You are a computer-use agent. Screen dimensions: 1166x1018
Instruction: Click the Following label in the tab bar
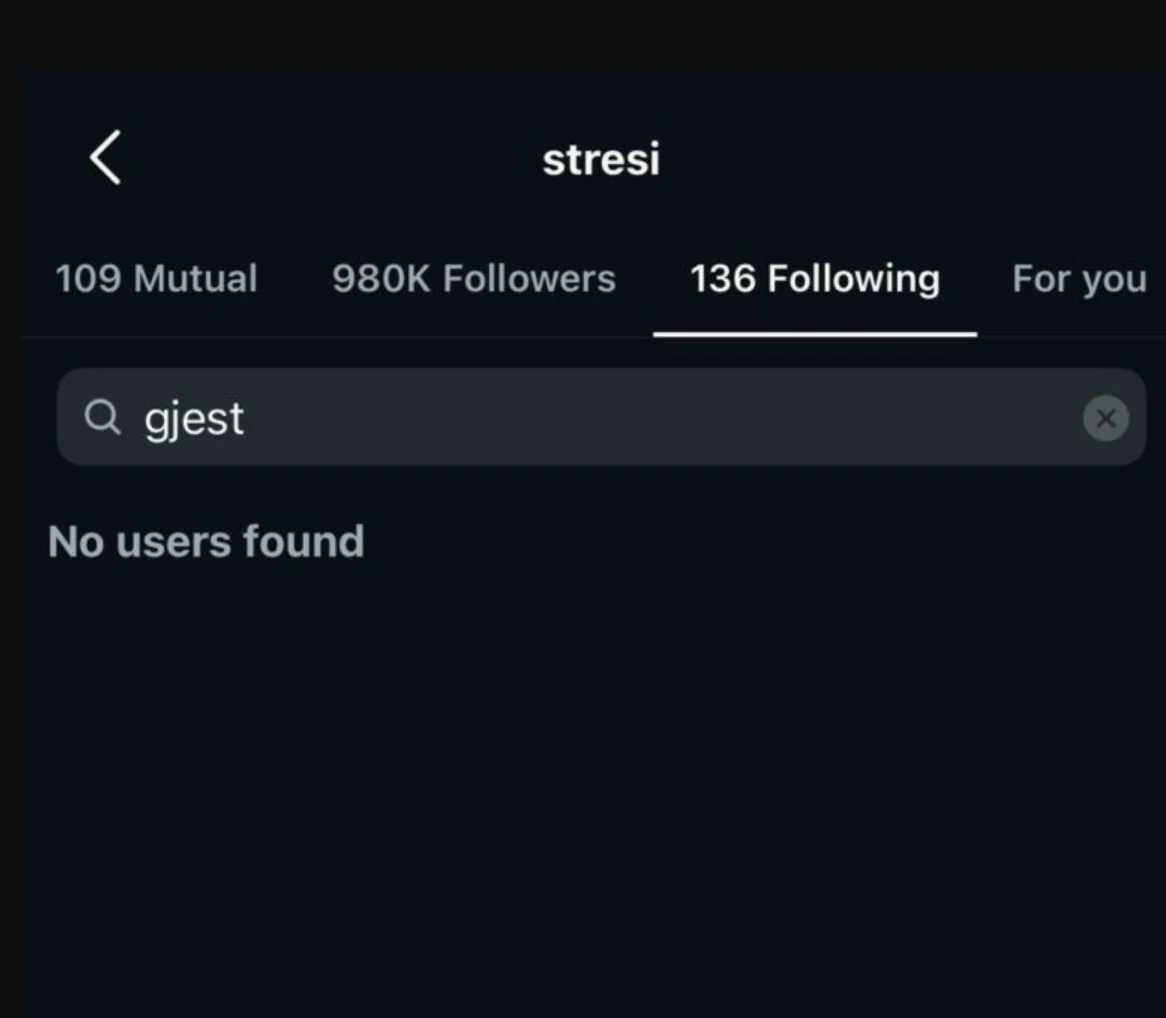click(x=854, y=280)
